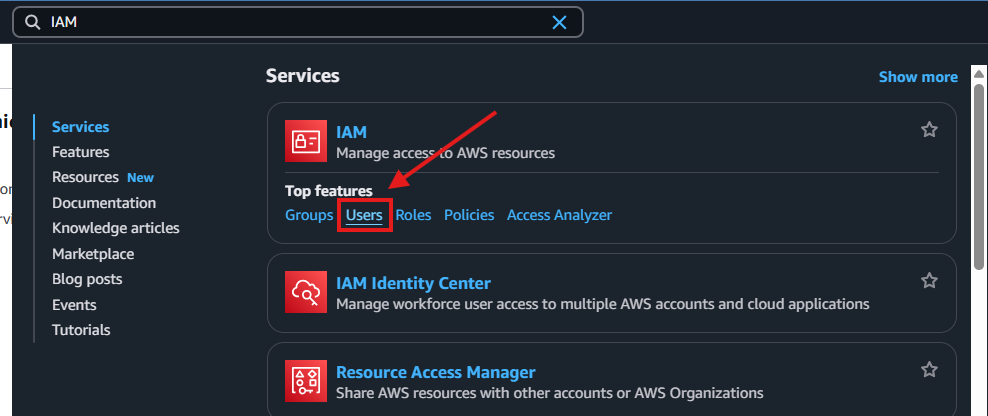The width and height of the screenshot is (988, 416).
Task: Select Events in the left filter list
Action: [74, 305]
